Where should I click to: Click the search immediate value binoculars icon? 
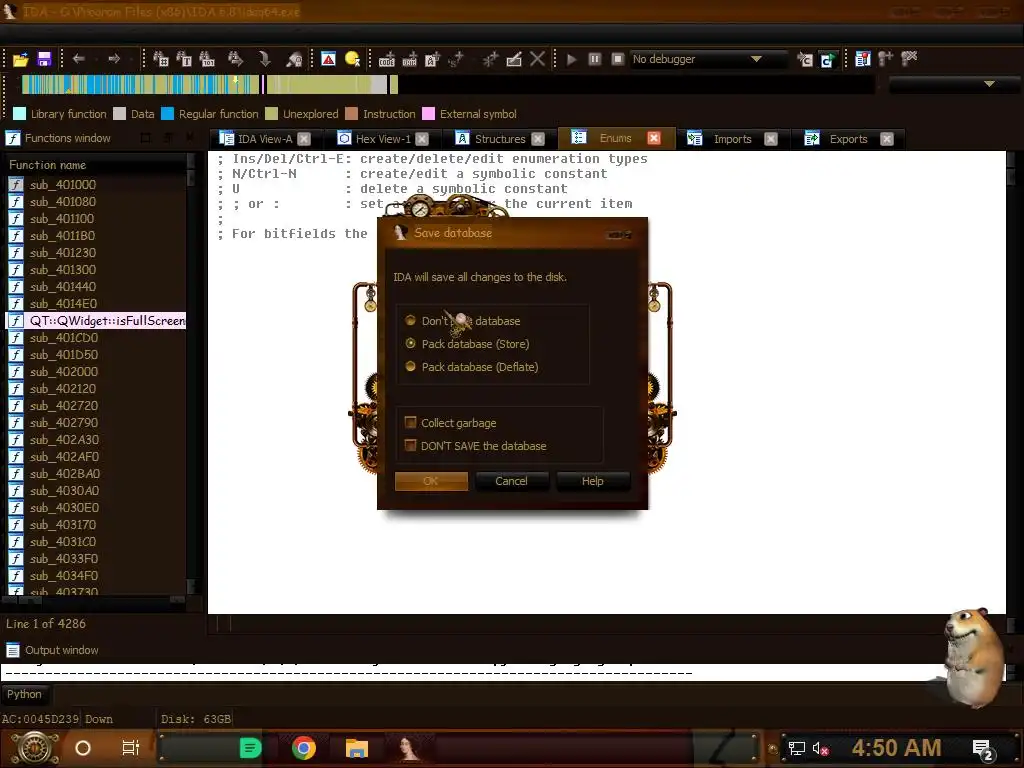[x=161, y=59]
